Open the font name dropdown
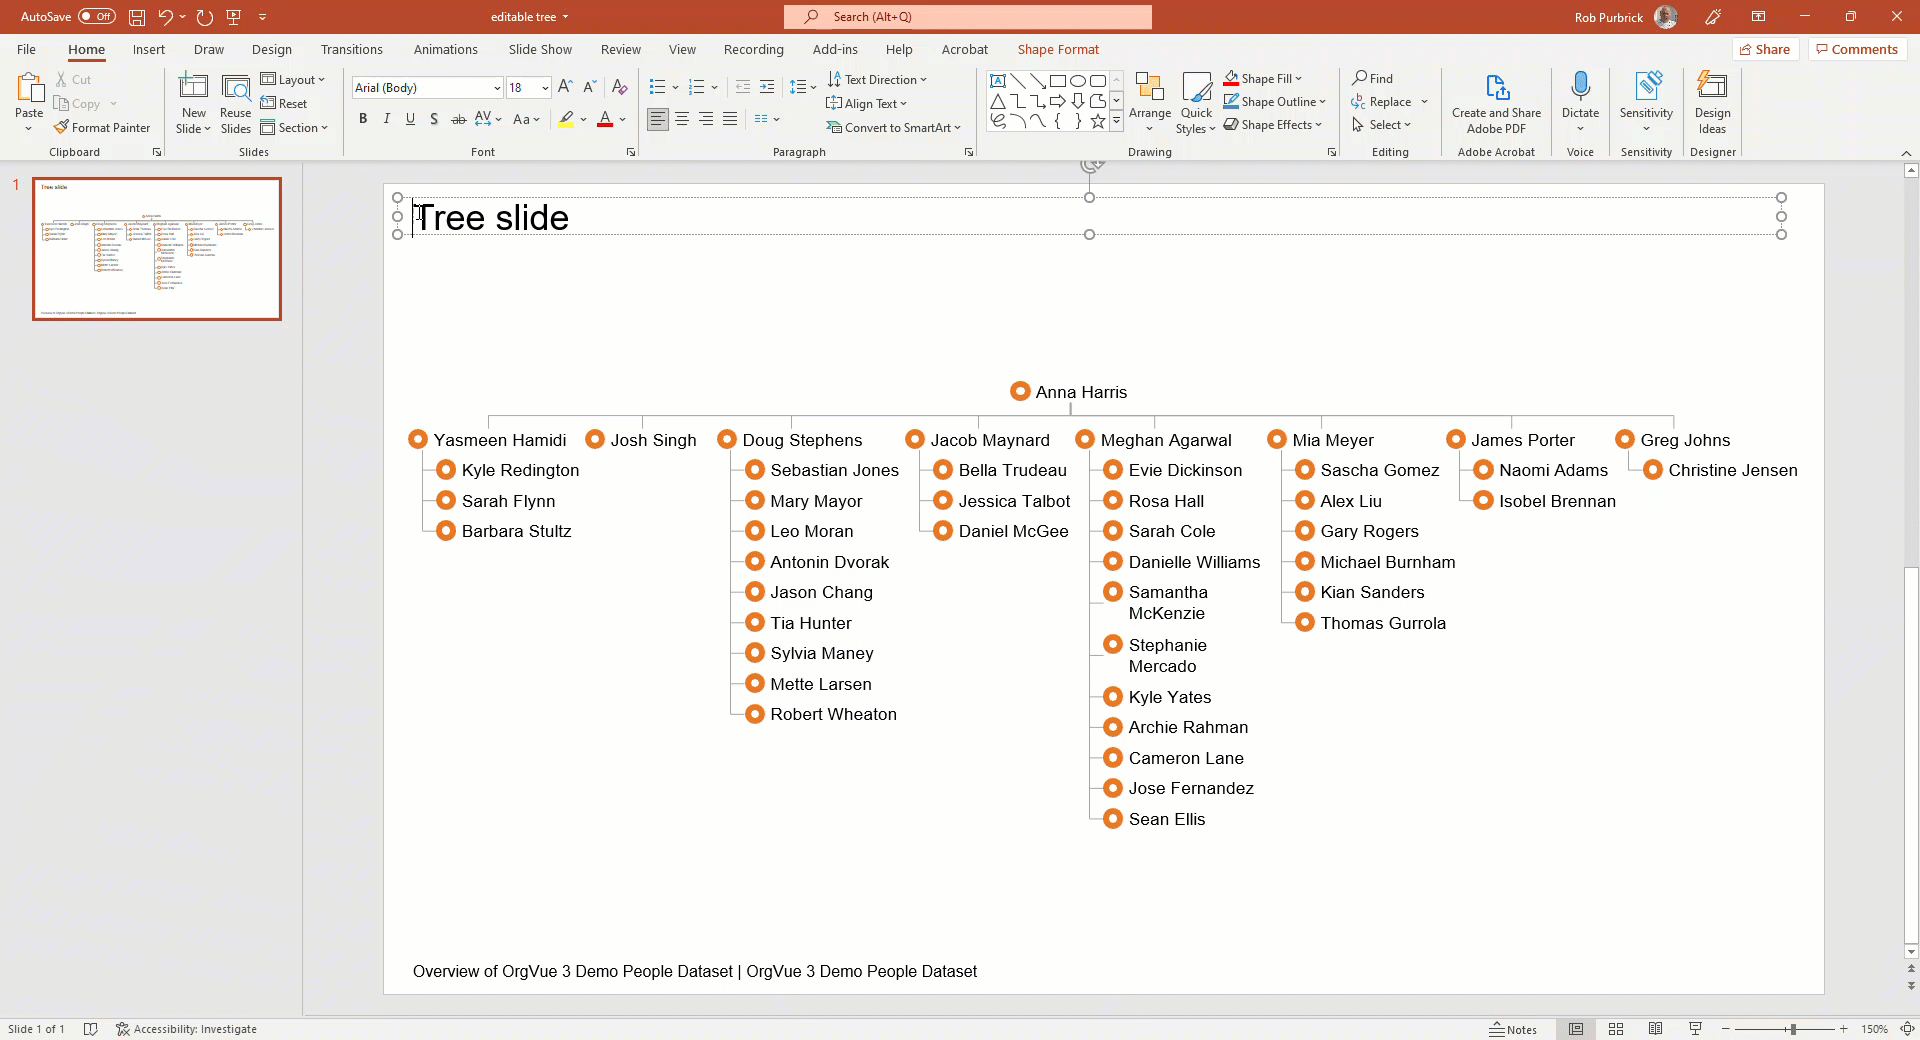This screenshot has height=1040, width=1920. click(497, 88)
